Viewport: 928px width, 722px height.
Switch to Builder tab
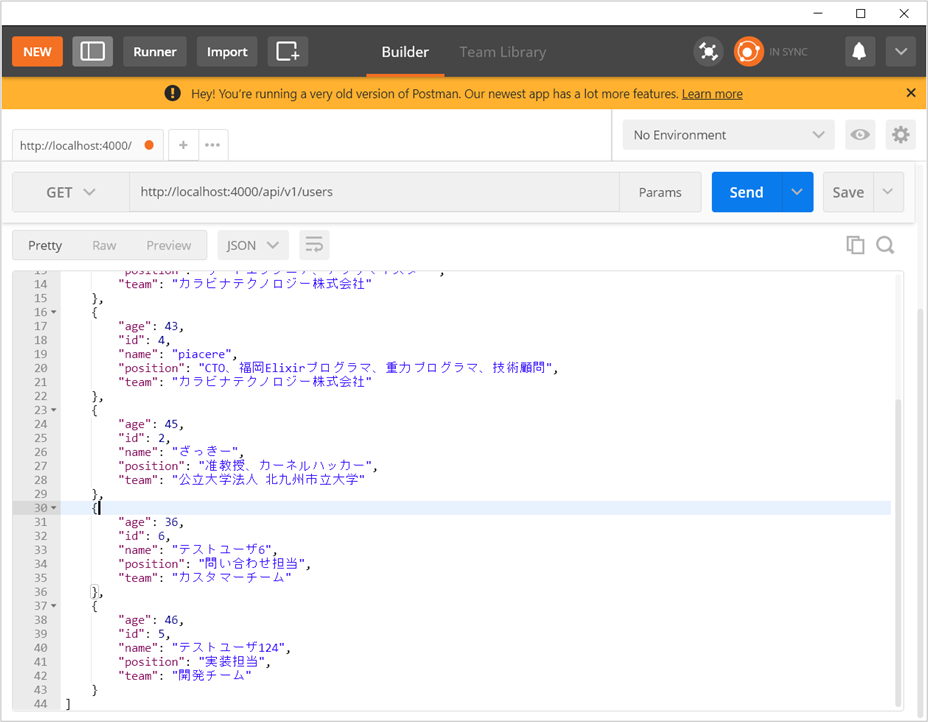405,52
